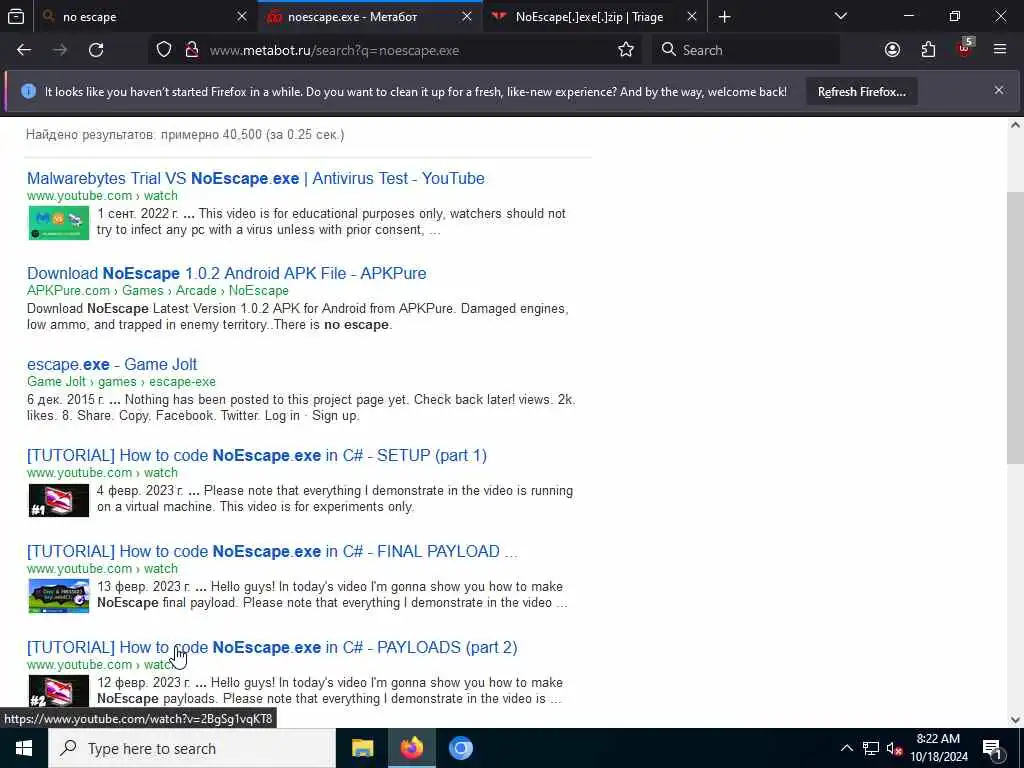Open the notification center icon
This screenshot has height=768, width=1024.
992,748
